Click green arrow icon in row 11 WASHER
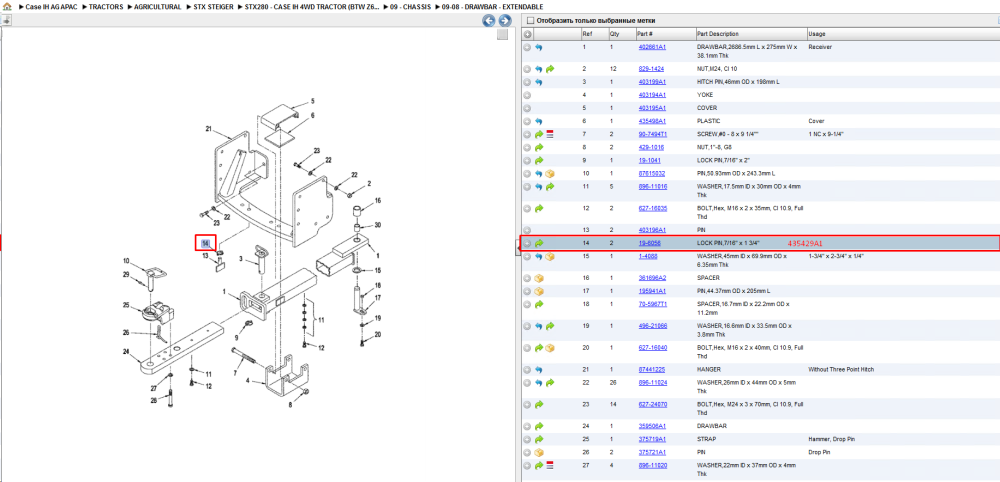 click(x=550, y=187)
